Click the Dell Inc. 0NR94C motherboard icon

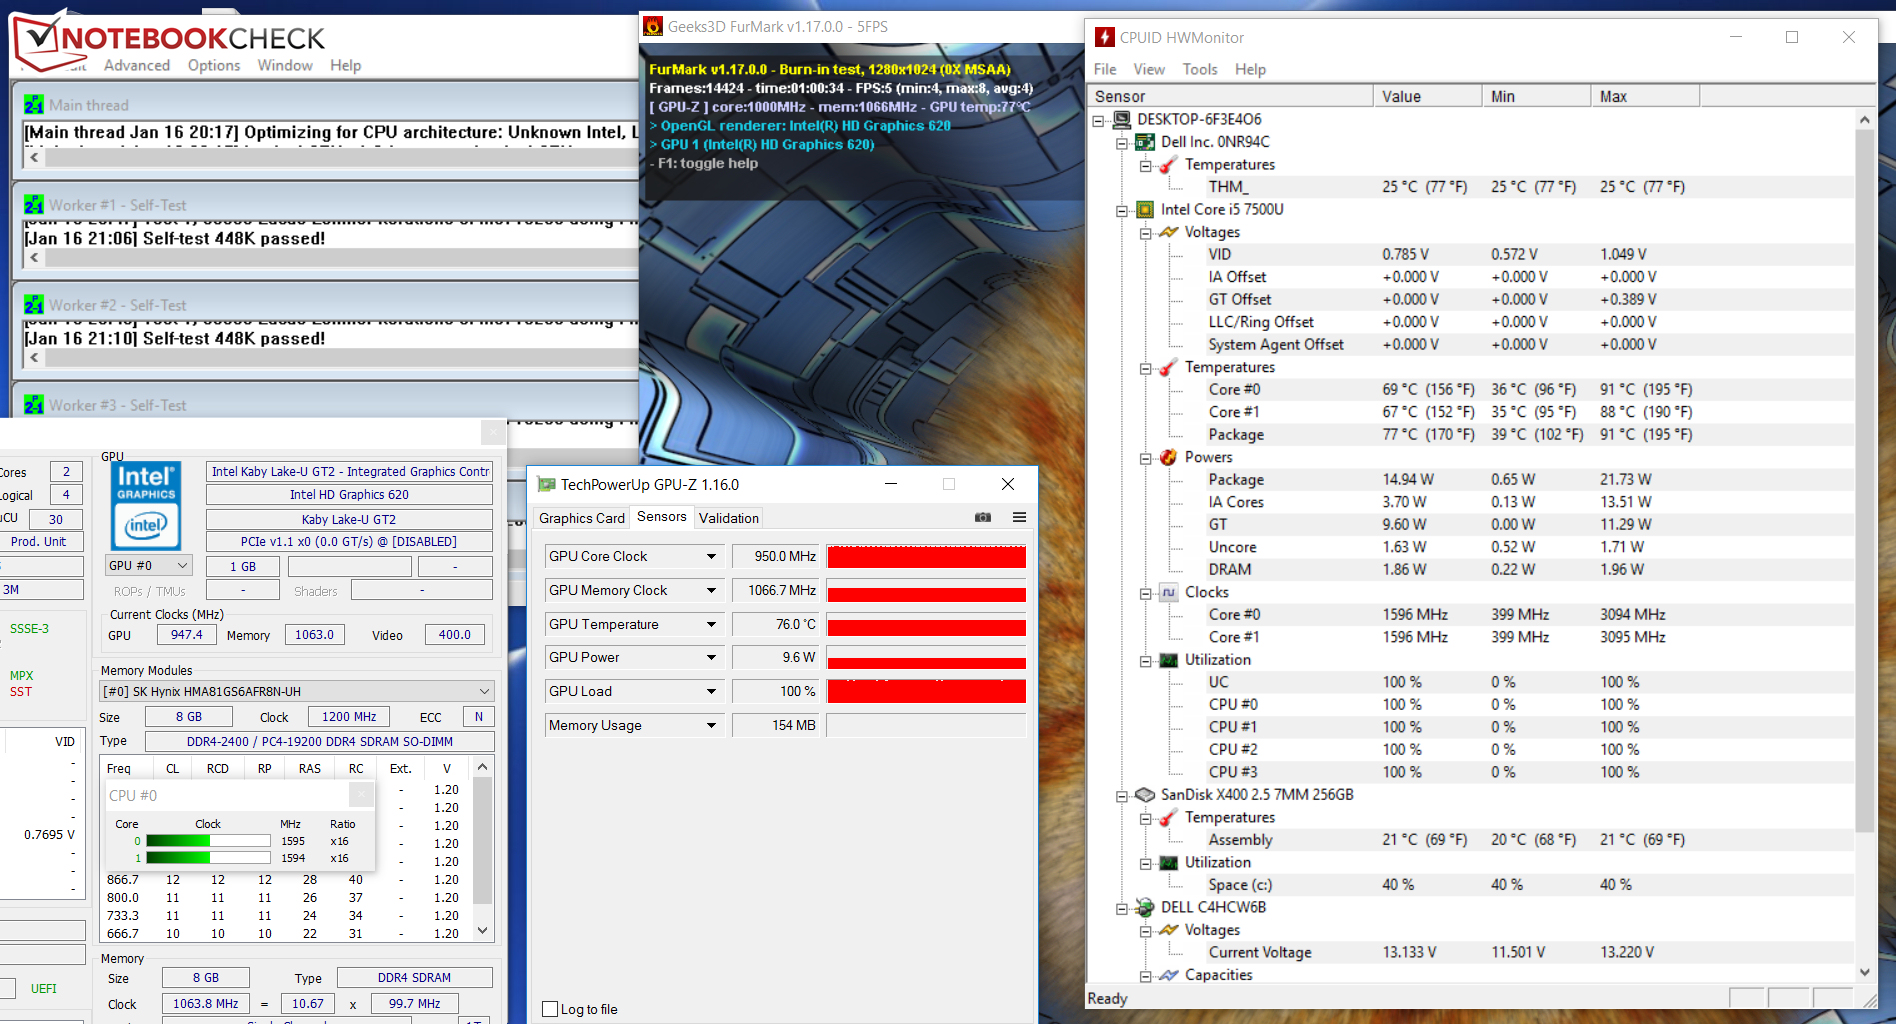(x=1145, y=142)
